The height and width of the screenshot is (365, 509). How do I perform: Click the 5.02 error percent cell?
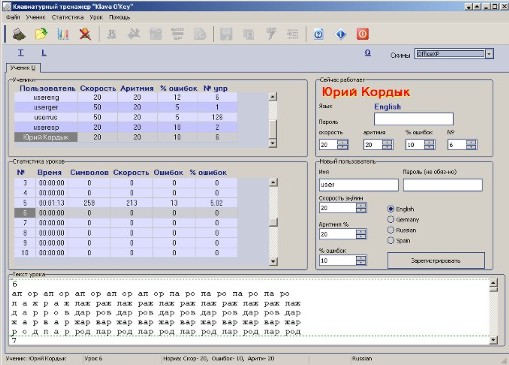[x=217, y=203]
